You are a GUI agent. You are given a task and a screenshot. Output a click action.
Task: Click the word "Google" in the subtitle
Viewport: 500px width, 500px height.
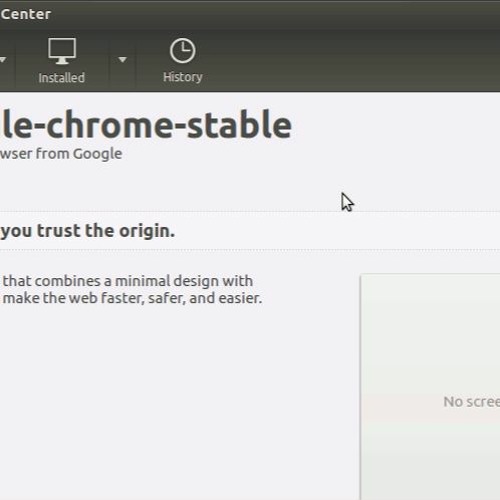97,154
